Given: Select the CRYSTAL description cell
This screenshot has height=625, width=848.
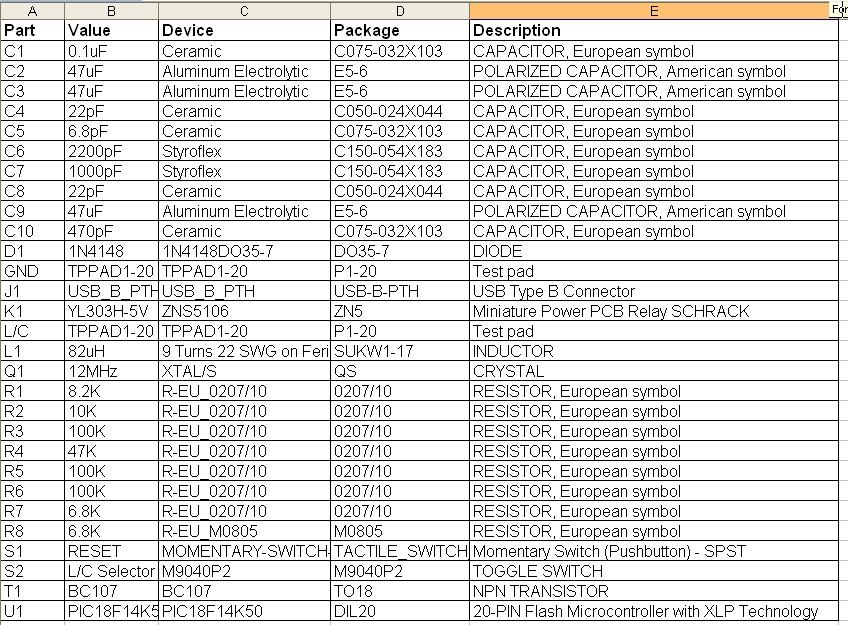Looking at the screenshot, I should tap(654, 371).
